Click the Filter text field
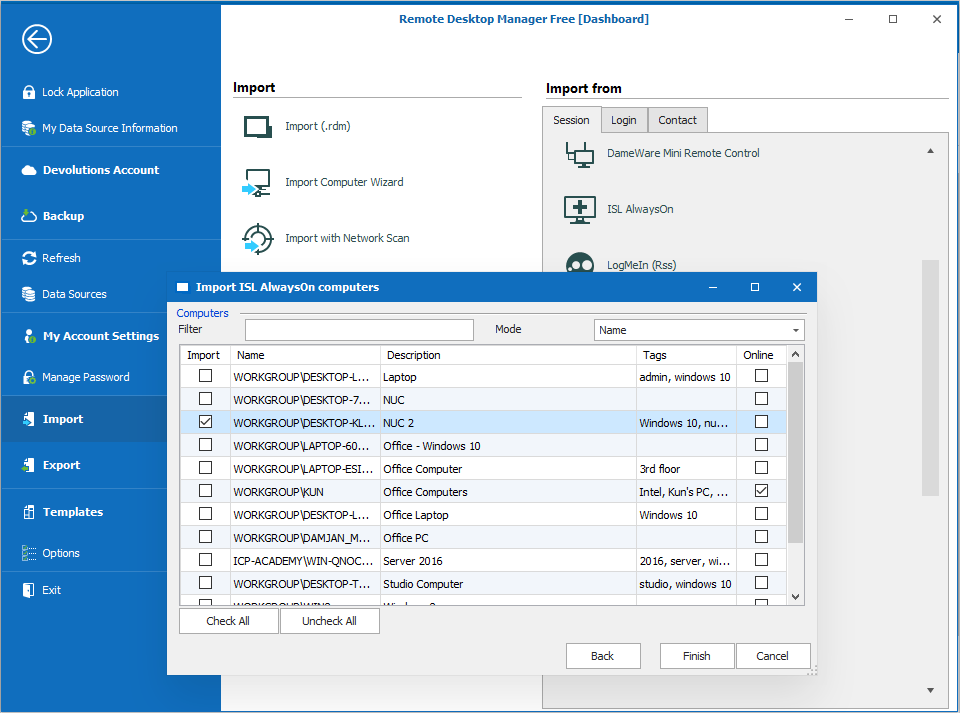960x713 pixels. 359,330
